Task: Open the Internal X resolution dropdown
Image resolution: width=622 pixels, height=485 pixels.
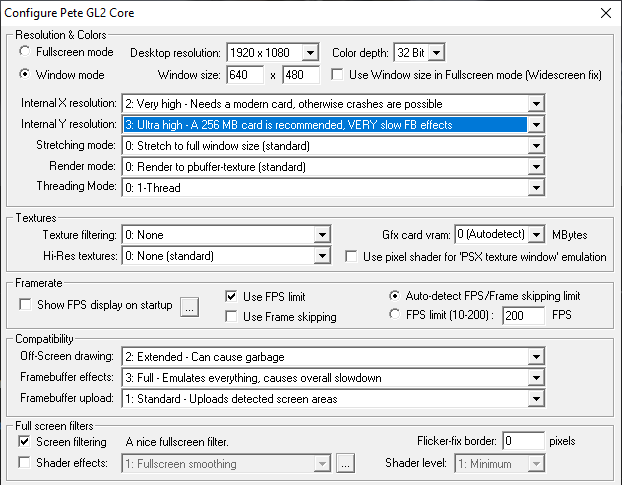Action: coord(333,104)
